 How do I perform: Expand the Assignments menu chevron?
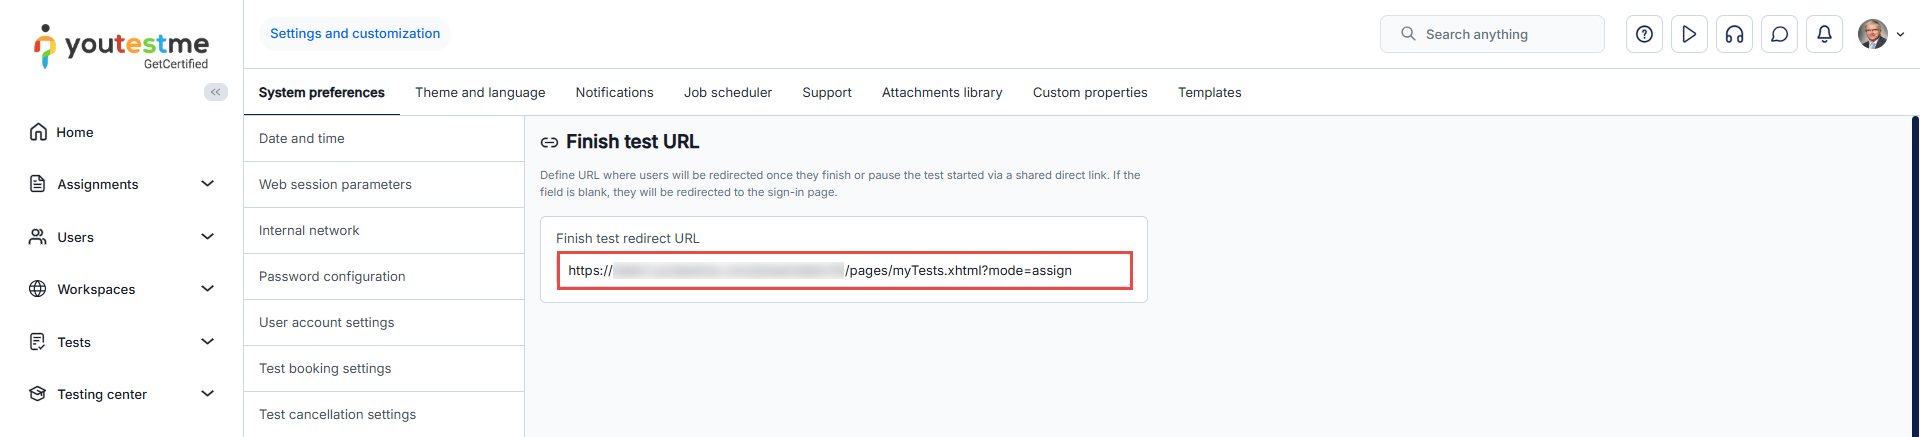tap(208, 184)
